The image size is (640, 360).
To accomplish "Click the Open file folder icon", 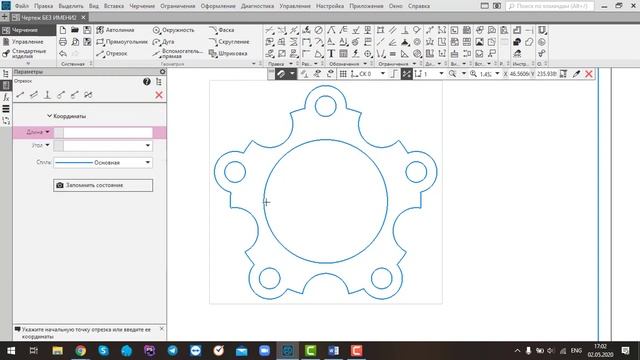I will (x=75, y=30).
